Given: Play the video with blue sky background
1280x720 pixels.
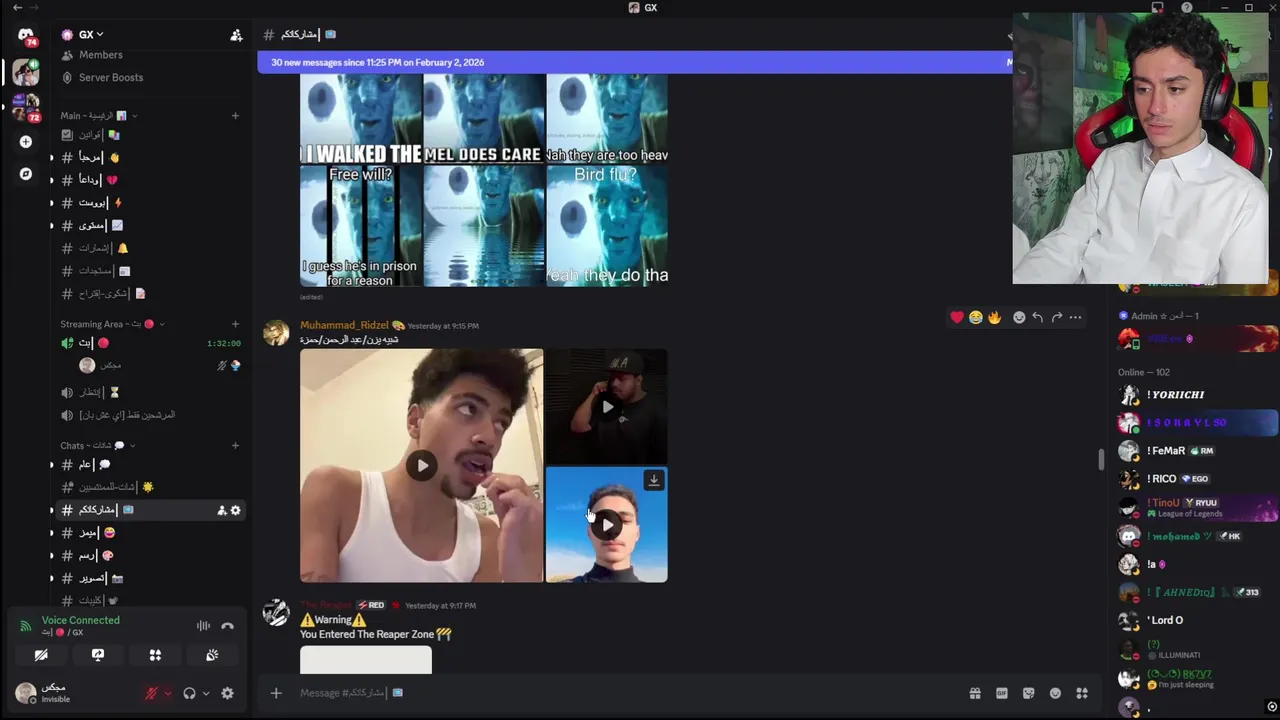Looking at the screenshot, I should [607, 525].
